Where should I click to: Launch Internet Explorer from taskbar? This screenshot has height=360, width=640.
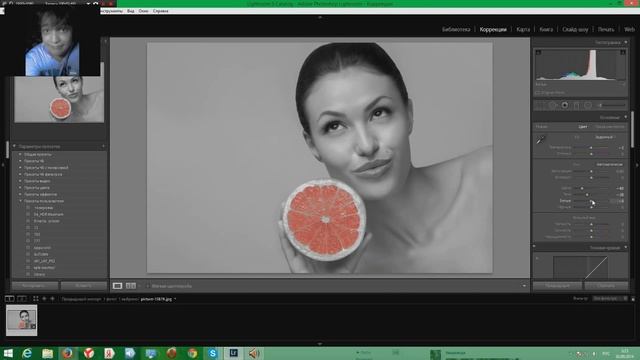click(x=27, y=353)
